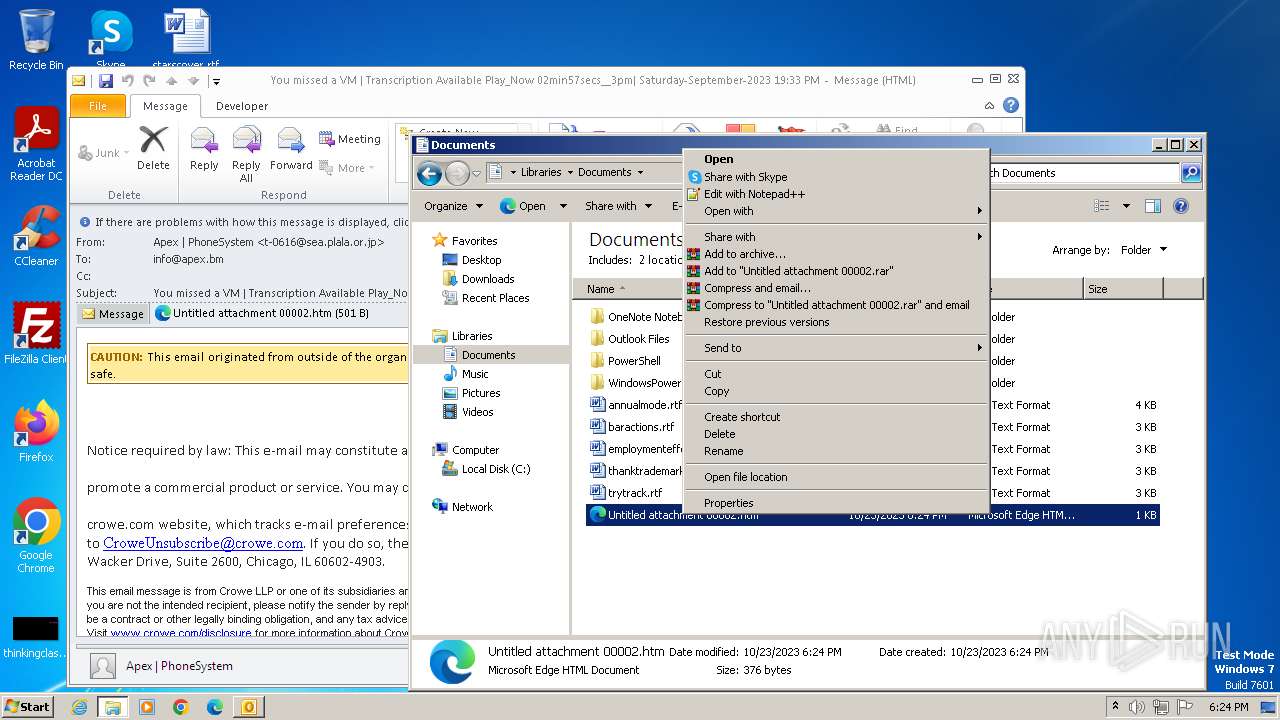Open the Explorer help icon

point(1181,206)
